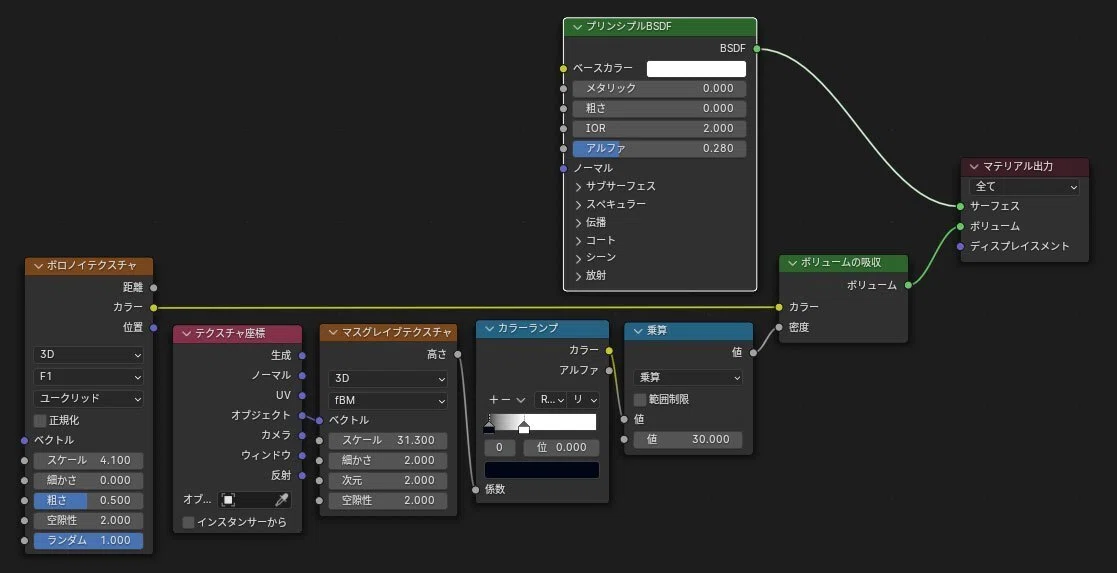Click the IOR 2.000 field

point(659,128)
